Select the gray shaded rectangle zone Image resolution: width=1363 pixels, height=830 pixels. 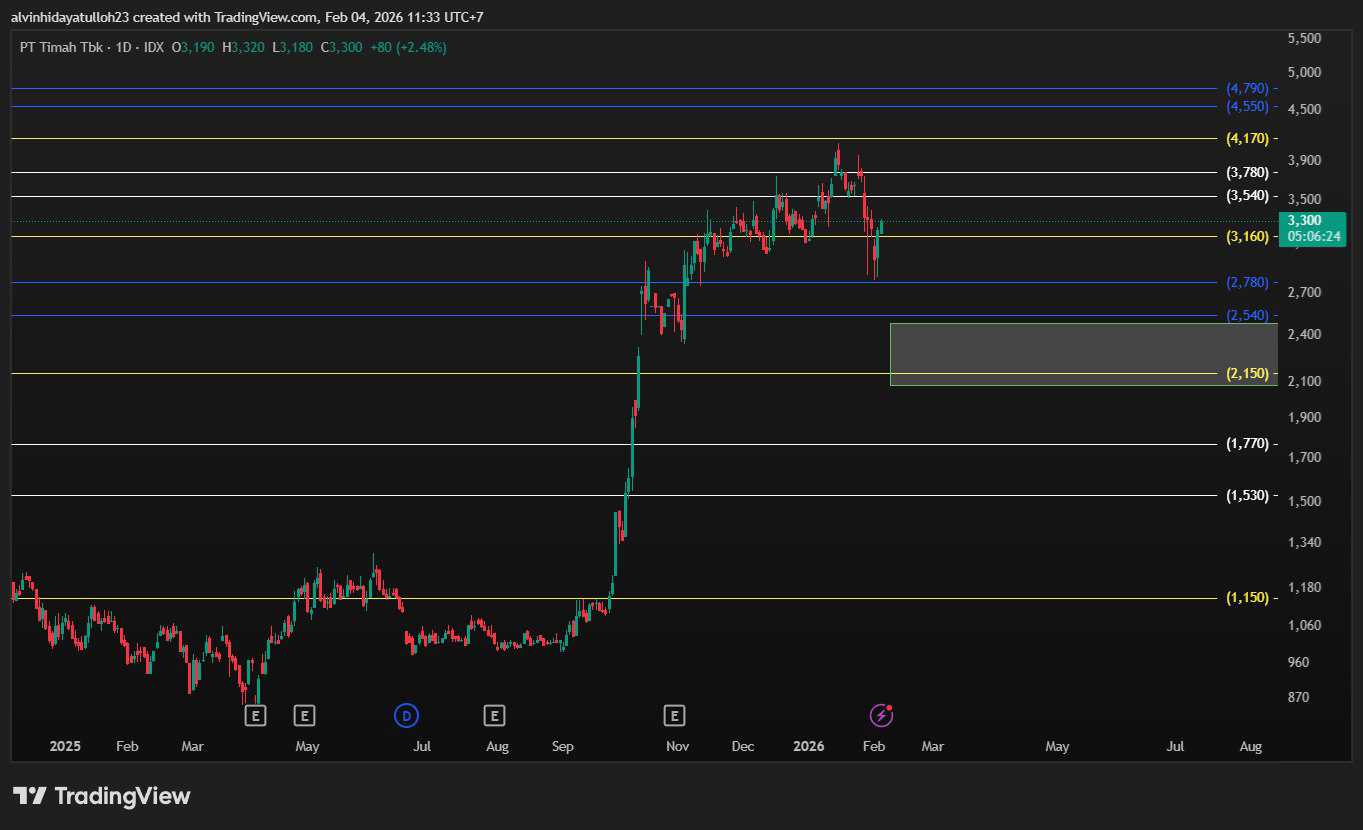click(x=1082, y=354)
